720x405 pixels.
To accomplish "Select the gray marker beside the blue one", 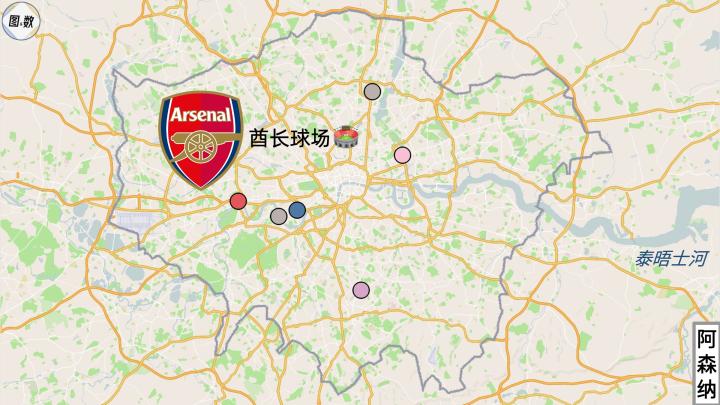I will coord(279,216).
